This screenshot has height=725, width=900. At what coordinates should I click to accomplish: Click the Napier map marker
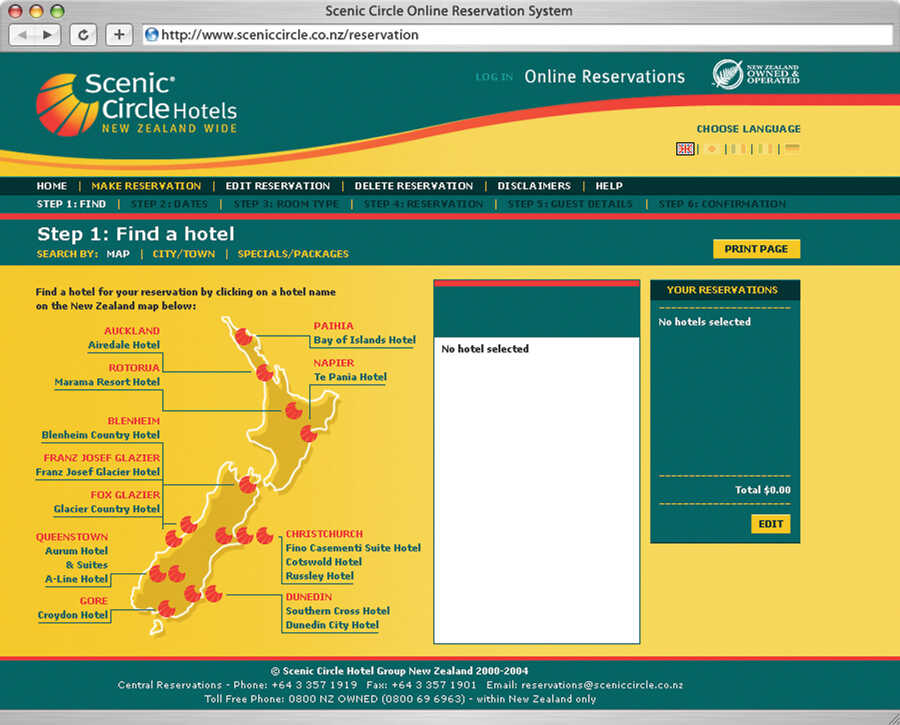point(309,433)
